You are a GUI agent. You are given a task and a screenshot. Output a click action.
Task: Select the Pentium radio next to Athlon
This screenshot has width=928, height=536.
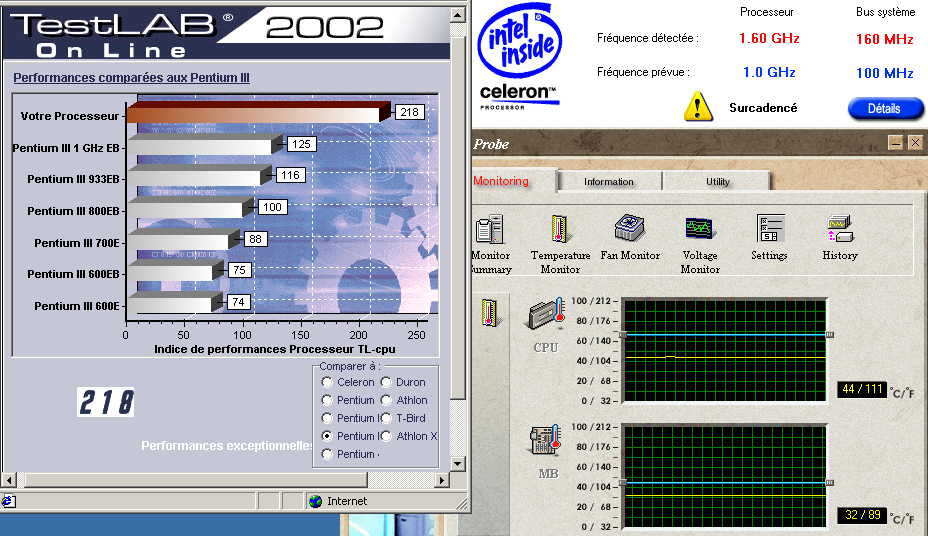[327, 400]
